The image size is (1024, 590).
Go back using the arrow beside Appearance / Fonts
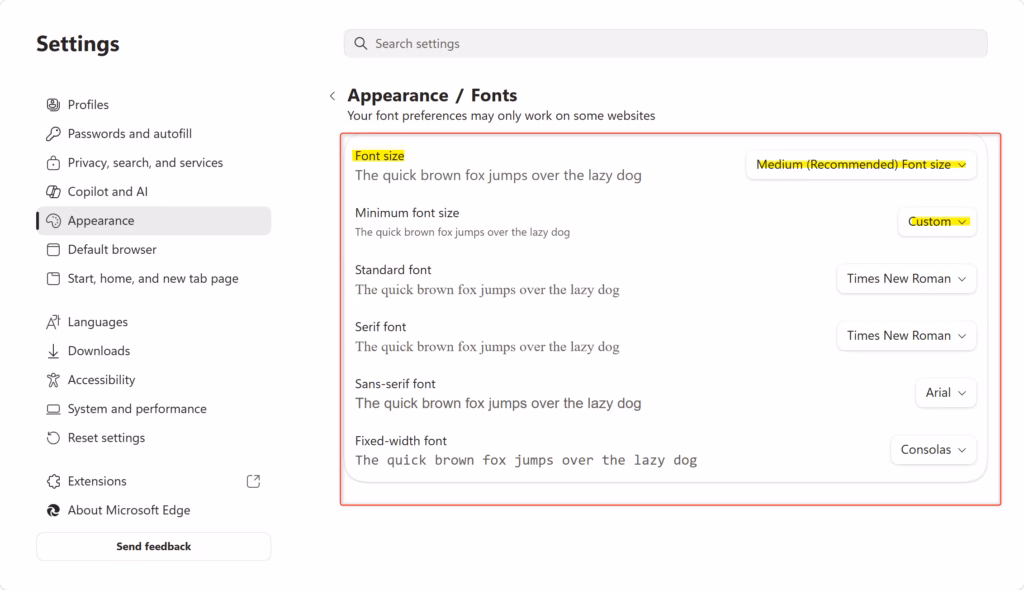coord(332,96)
